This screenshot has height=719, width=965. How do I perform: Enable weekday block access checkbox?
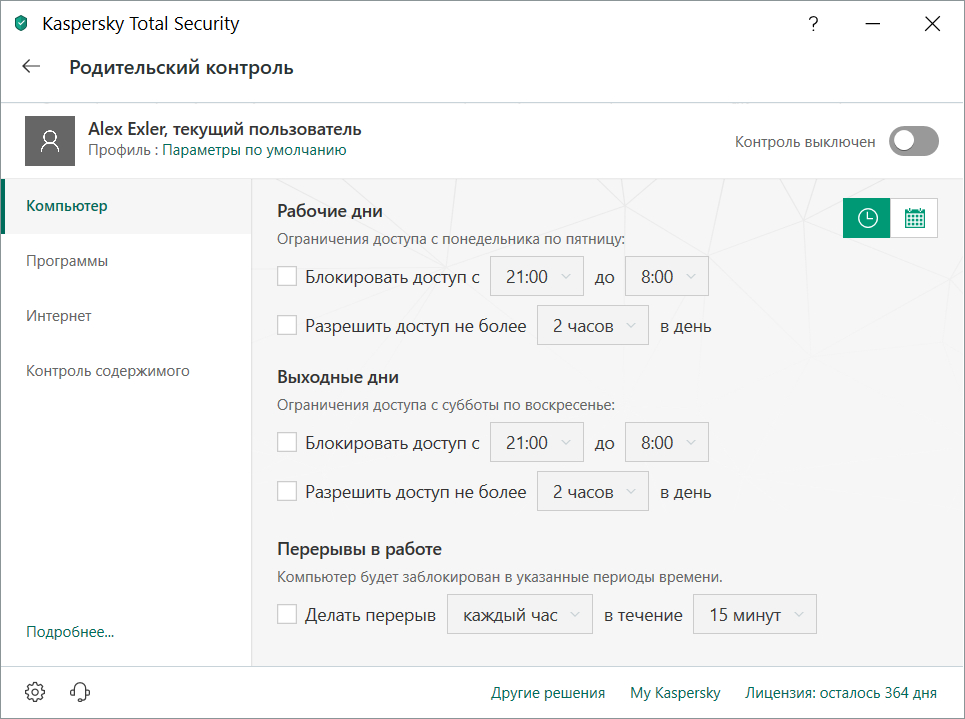coord(287,277)
